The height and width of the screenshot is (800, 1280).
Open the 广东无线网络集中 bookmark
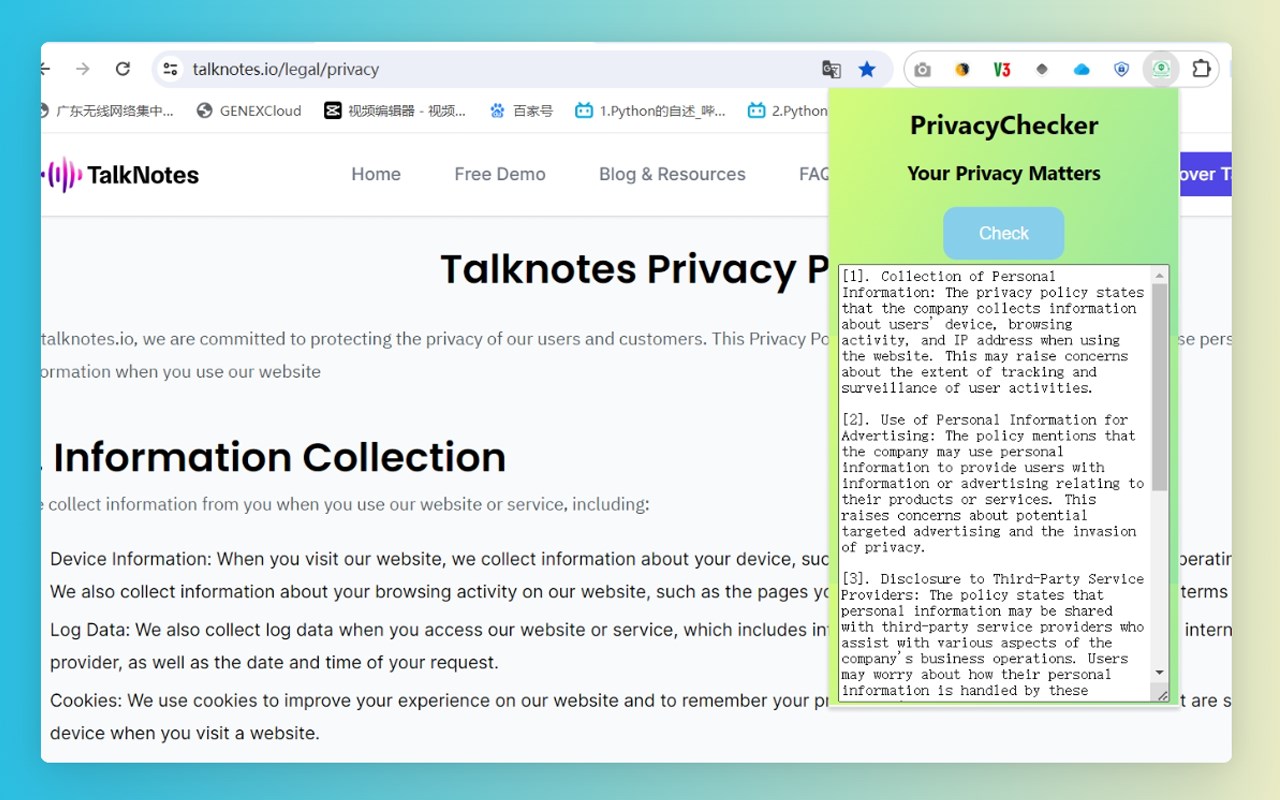coord(106,111)
